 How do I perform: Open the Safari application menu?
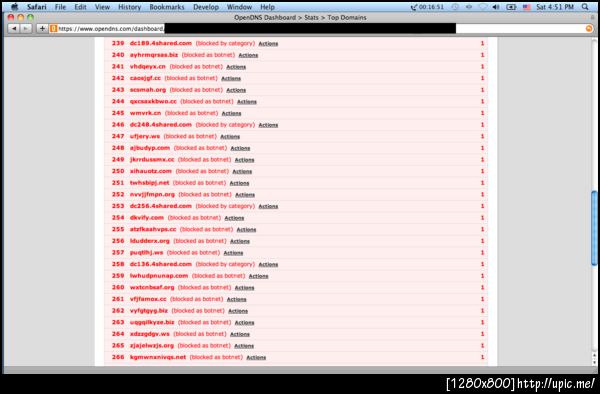tap(37, 7)
